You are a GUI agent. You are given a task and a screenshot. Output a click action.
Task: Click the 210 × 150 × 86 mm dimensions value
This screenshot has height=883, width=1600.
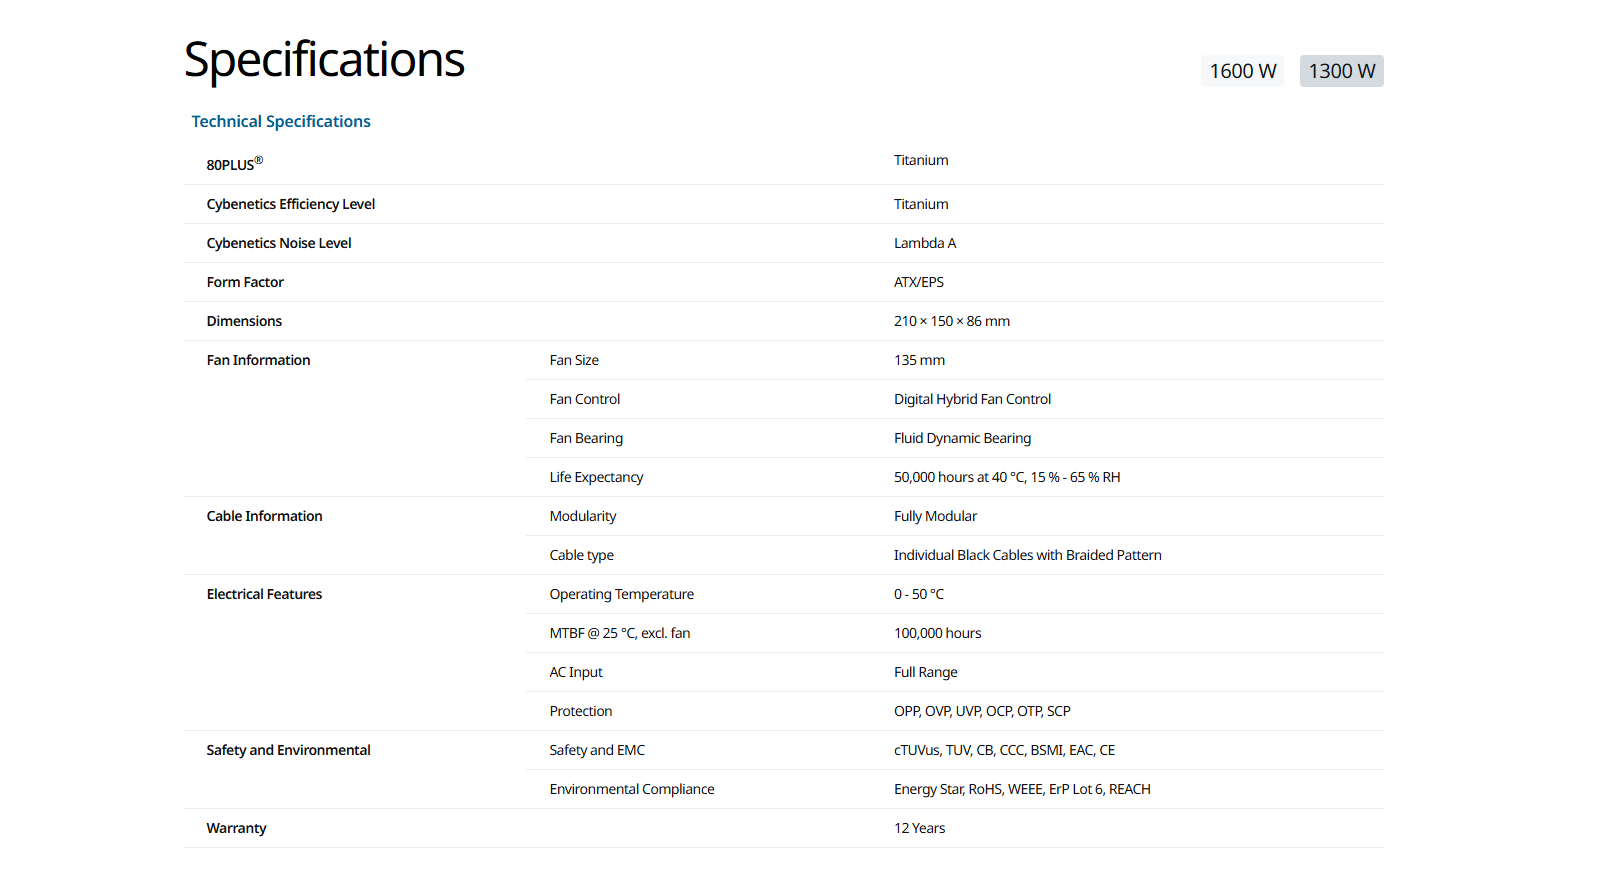pos(951,321)
